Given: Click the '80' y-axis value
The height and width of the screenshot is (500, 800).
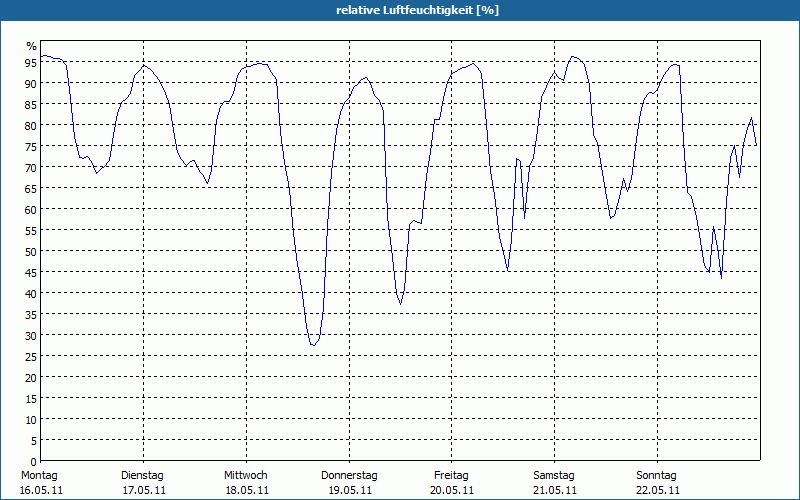Looking at the screenshot, I should pyautogui.click(x=31, y=126).
